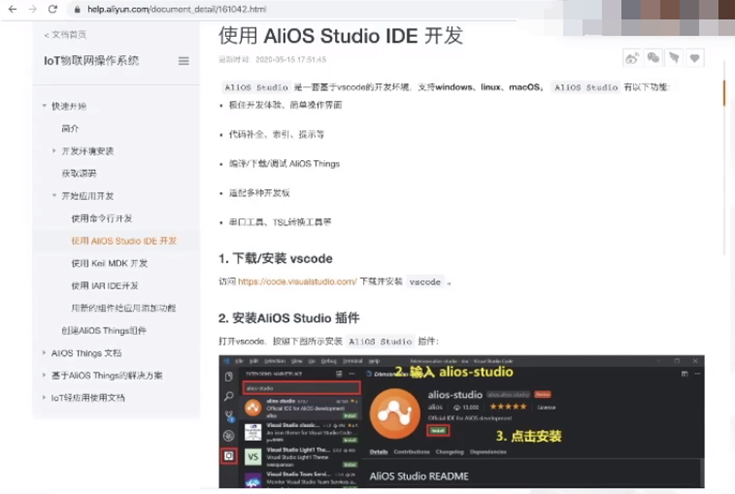Viewport: 735px width, 494px height.
Task: Collapse the 快速开始 section arrow
Action: (x=45, y=106)
